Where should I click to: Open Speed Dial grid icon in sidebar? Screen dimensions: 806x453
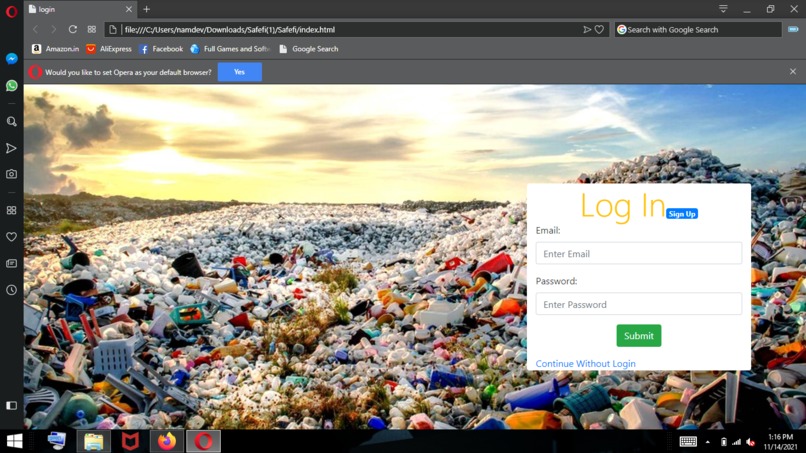[x=11, y=210]
